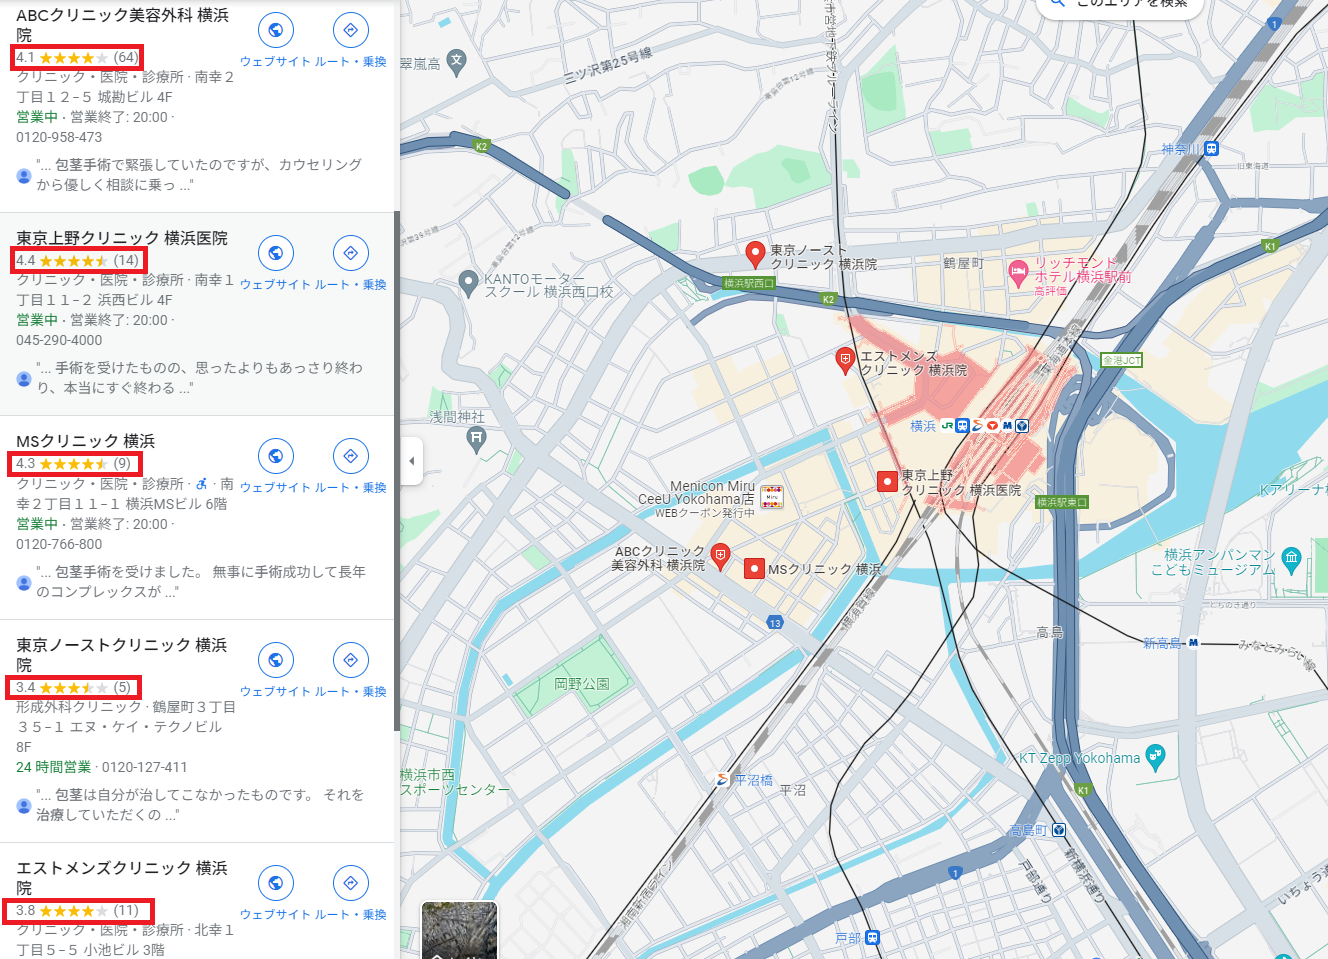Click phone number 0120-958-473

59,138
